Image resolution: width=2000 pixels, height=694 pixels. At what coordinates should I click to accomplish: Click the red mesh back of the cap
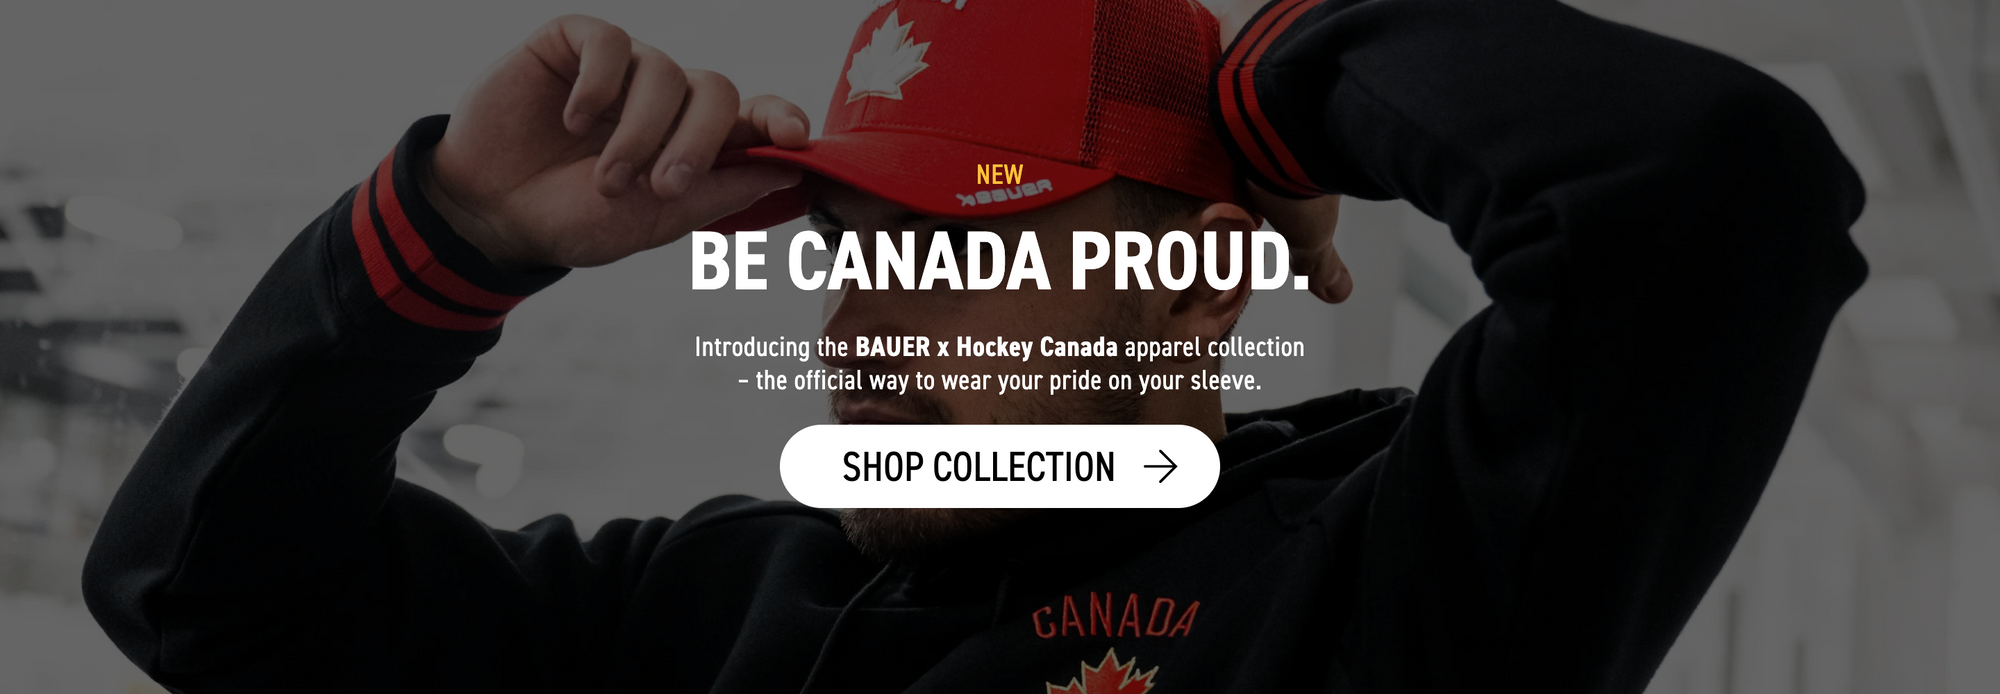click(x=1160, y=90)
